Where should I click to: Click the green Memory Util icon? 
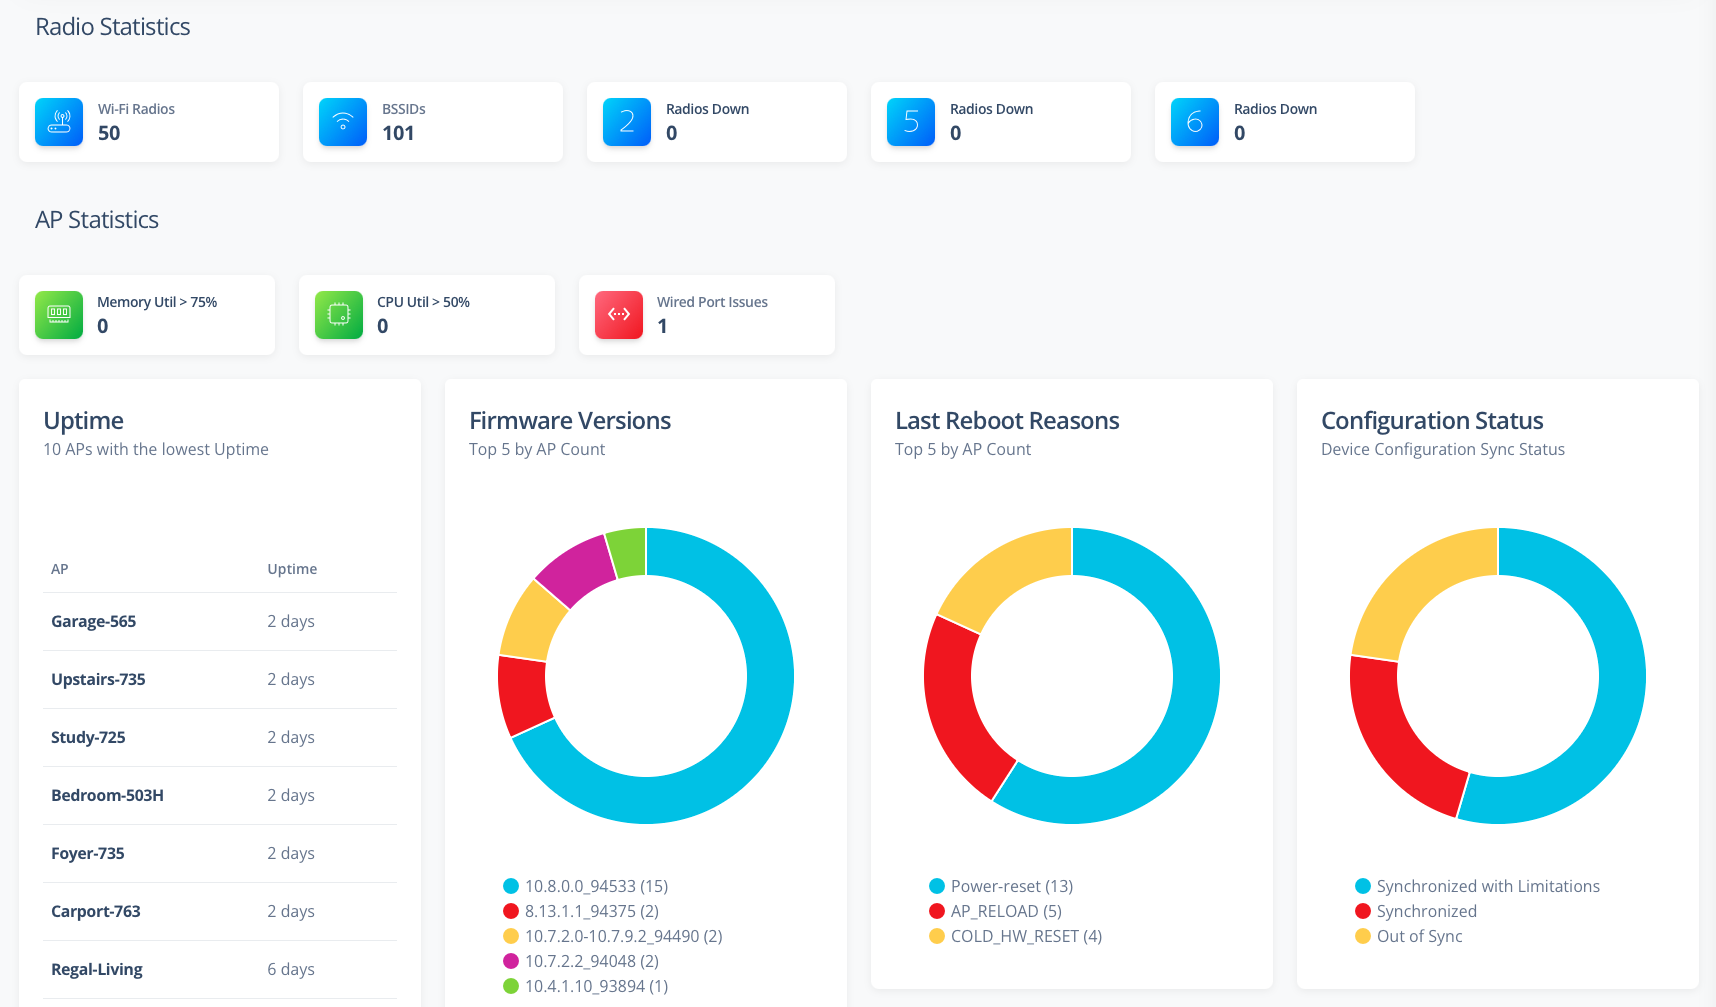pyautogui.click(x=59, y=315)
